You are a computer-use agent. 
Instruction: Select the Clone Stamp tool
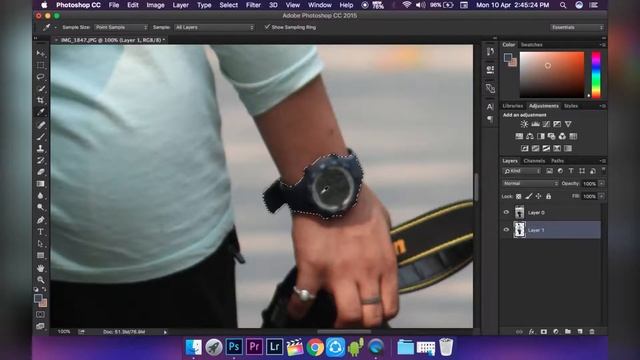pos(40,149)
